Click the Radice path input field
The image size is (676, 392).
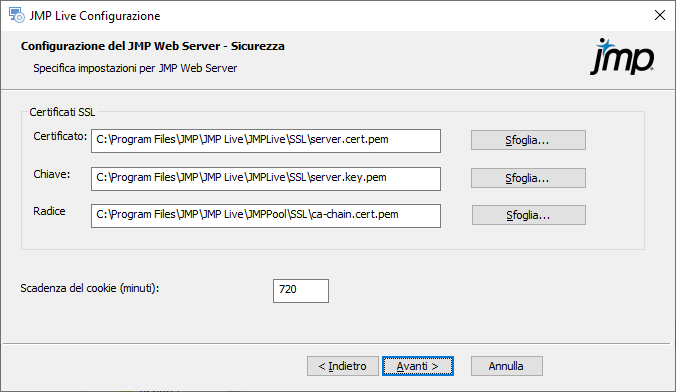point(266,216)
